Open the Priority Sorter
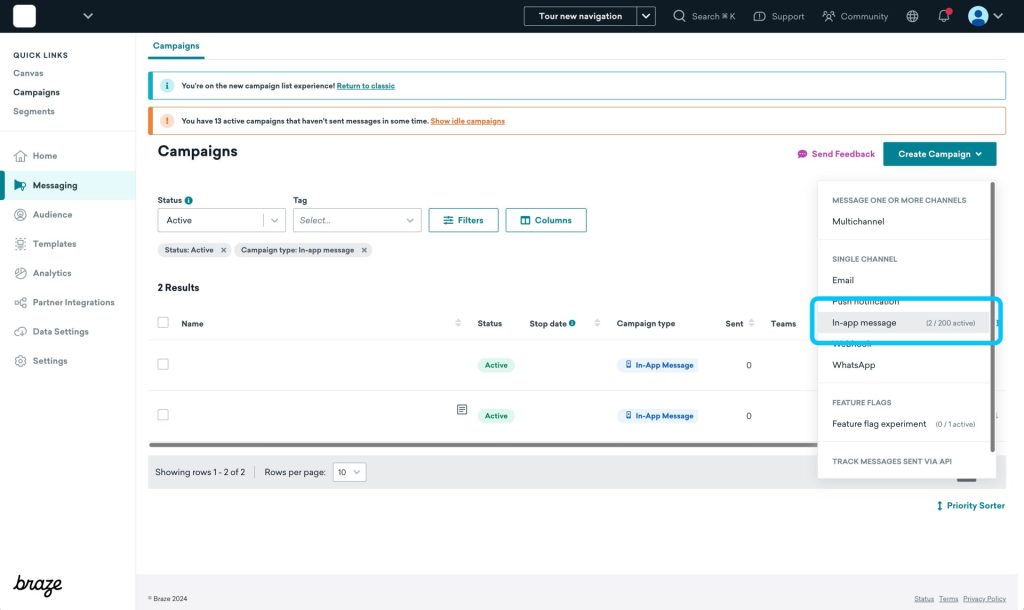 click(x=970, y=506)
